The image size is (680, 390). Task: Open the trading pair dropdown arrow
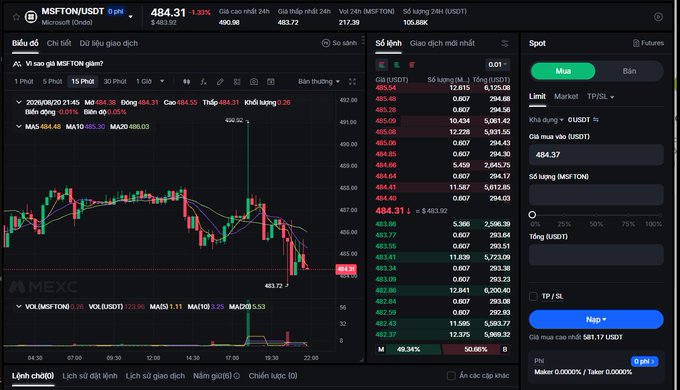click(131, 17)
